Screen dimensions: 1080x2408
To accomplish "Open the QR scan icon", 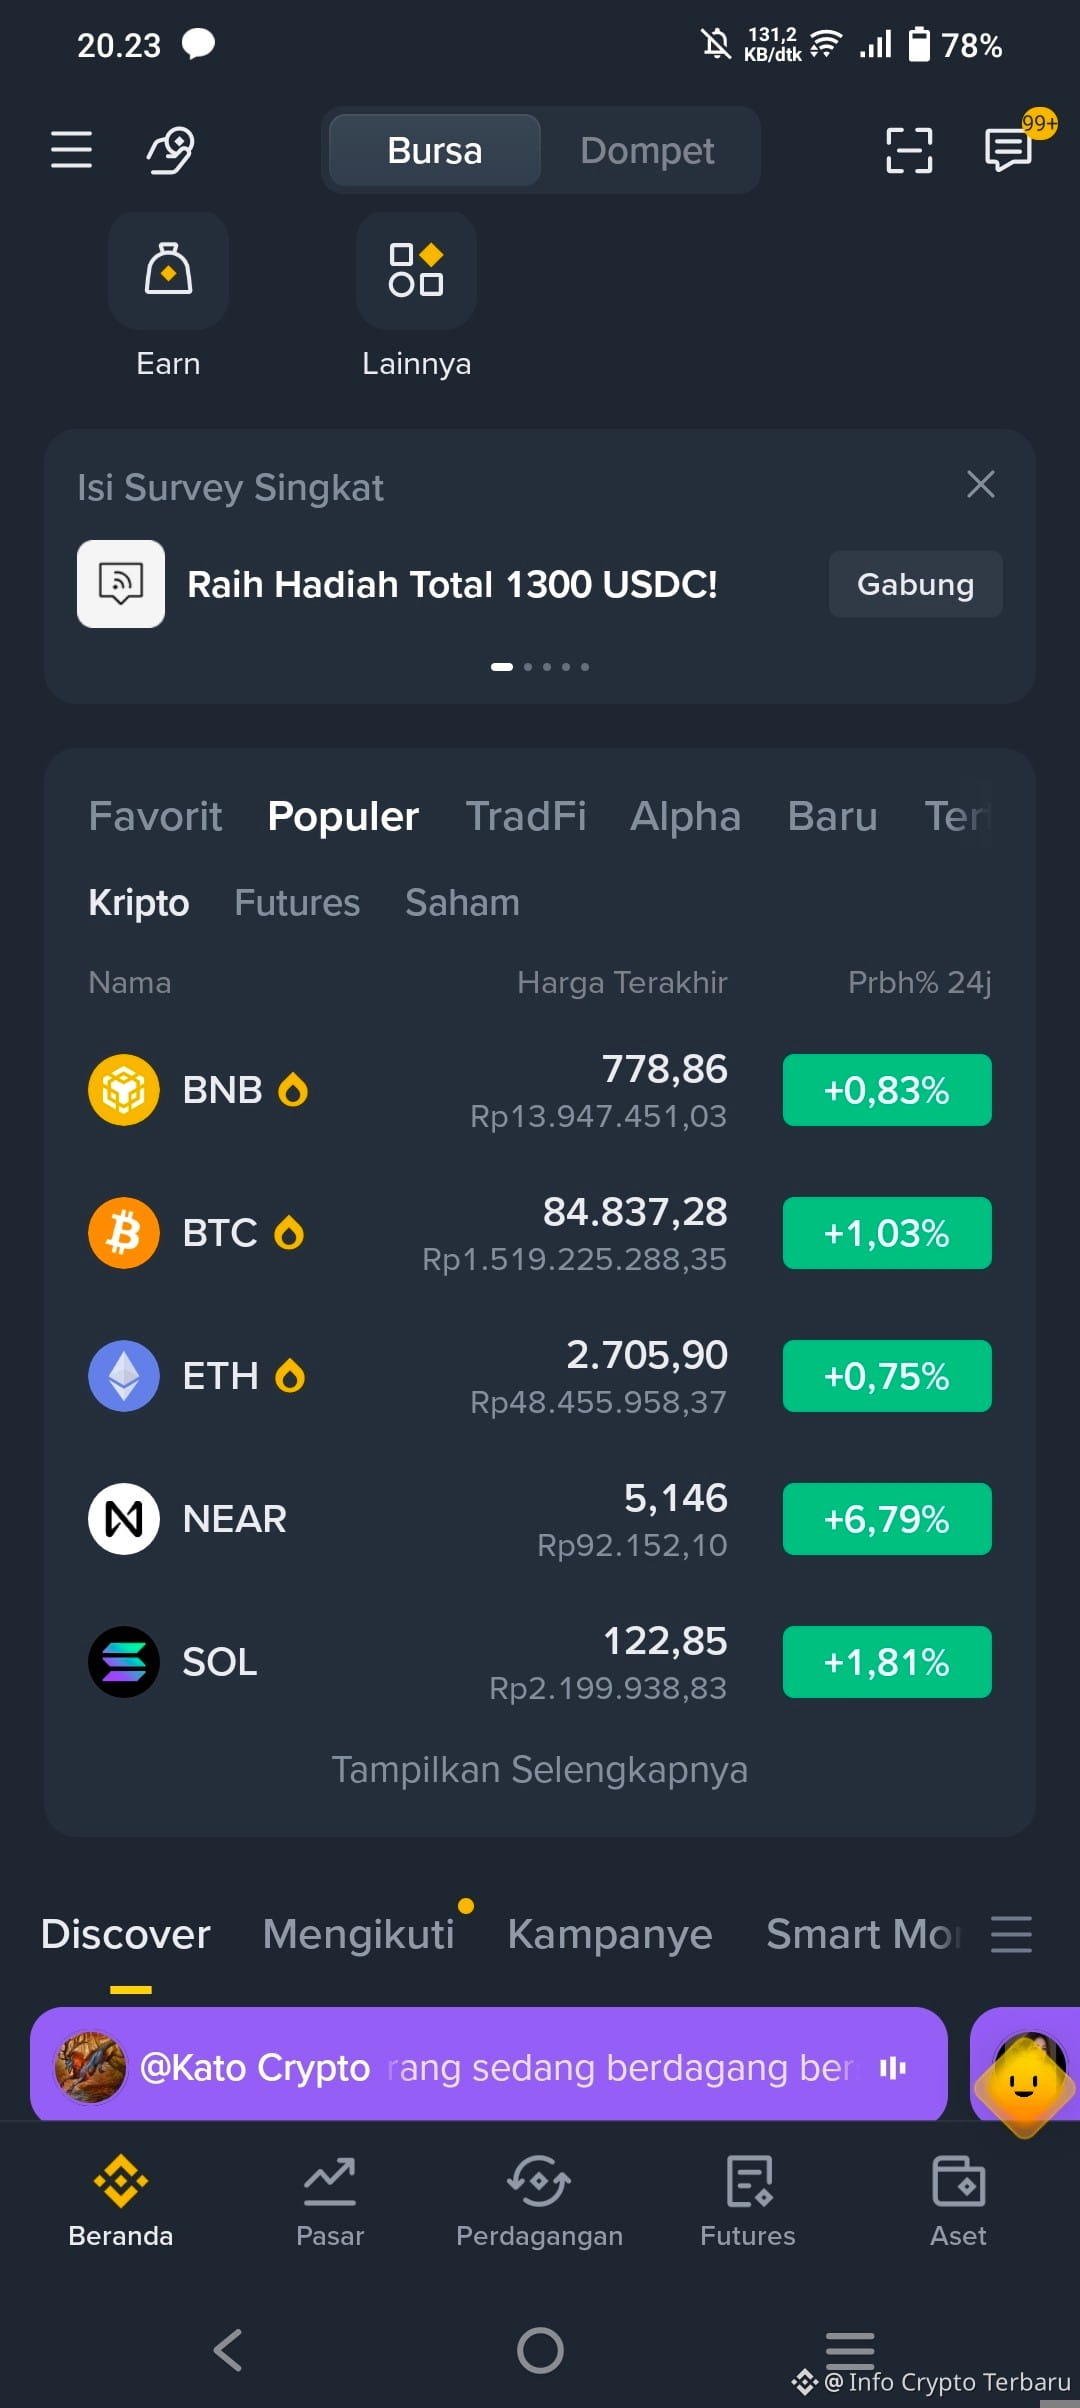I will (909, 150).
